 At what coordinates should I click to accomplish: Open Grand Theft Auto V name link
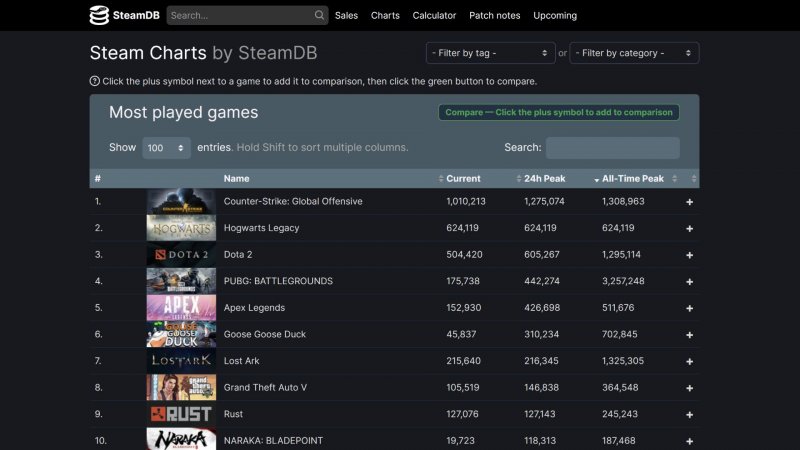click(265, 387)
